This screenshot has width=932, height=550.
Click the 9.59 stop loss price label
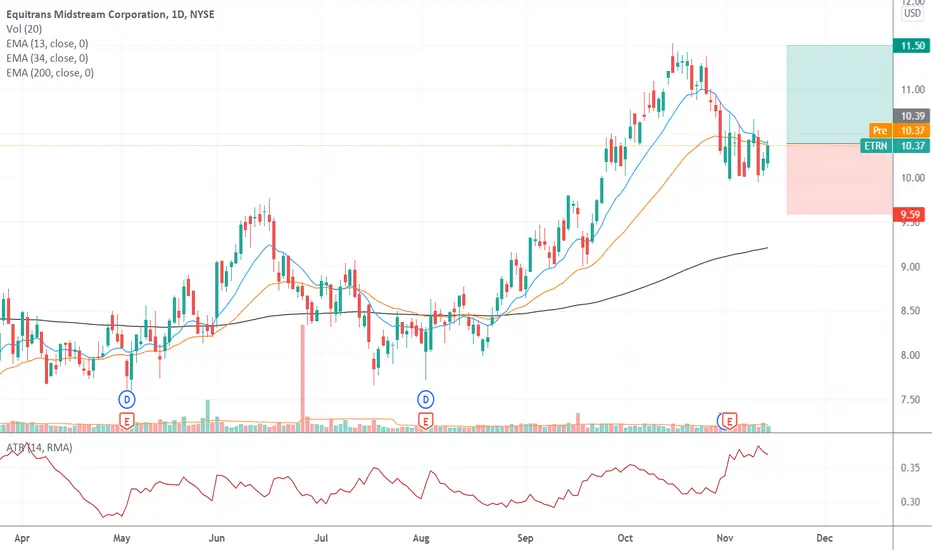pos(911,215)
